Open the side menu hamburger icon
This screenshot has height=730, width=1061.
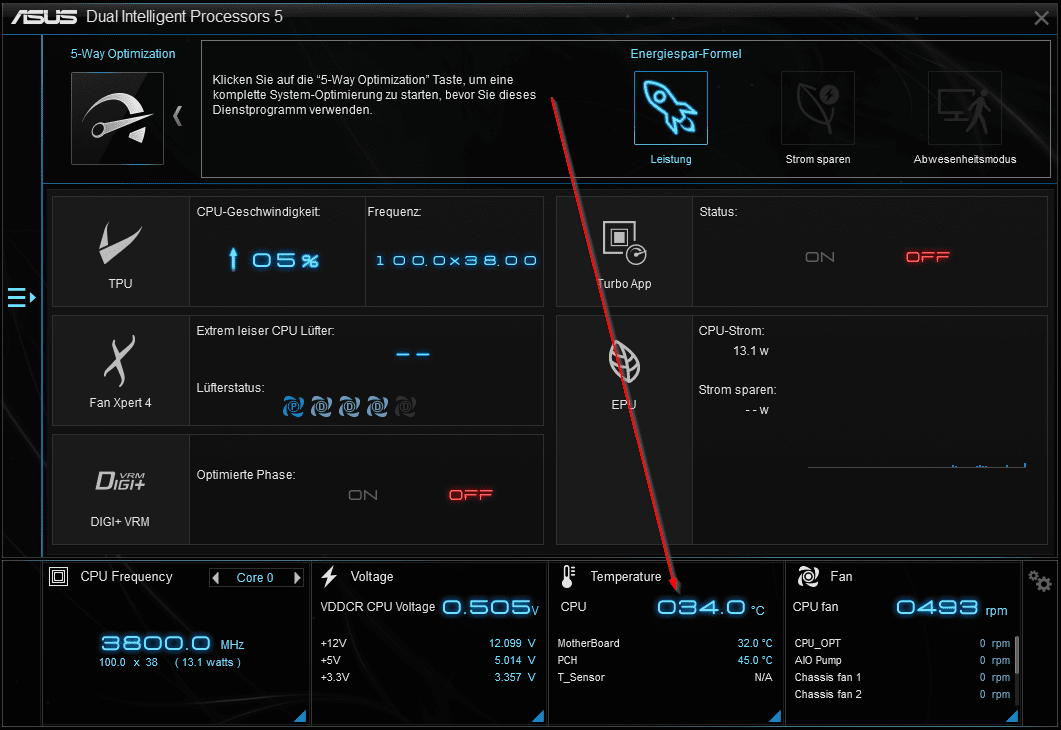[x=21, y=297]
